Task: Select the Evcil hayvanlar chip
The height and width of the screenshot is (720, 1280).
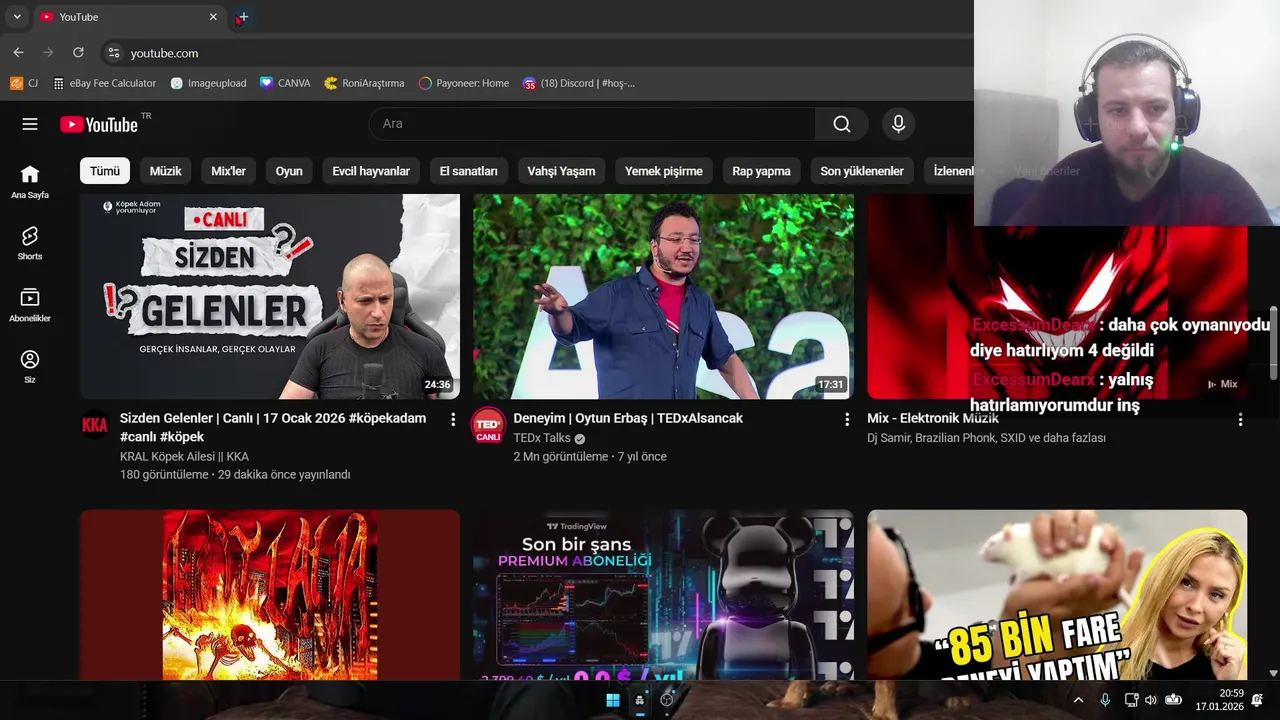Action: 371,171
